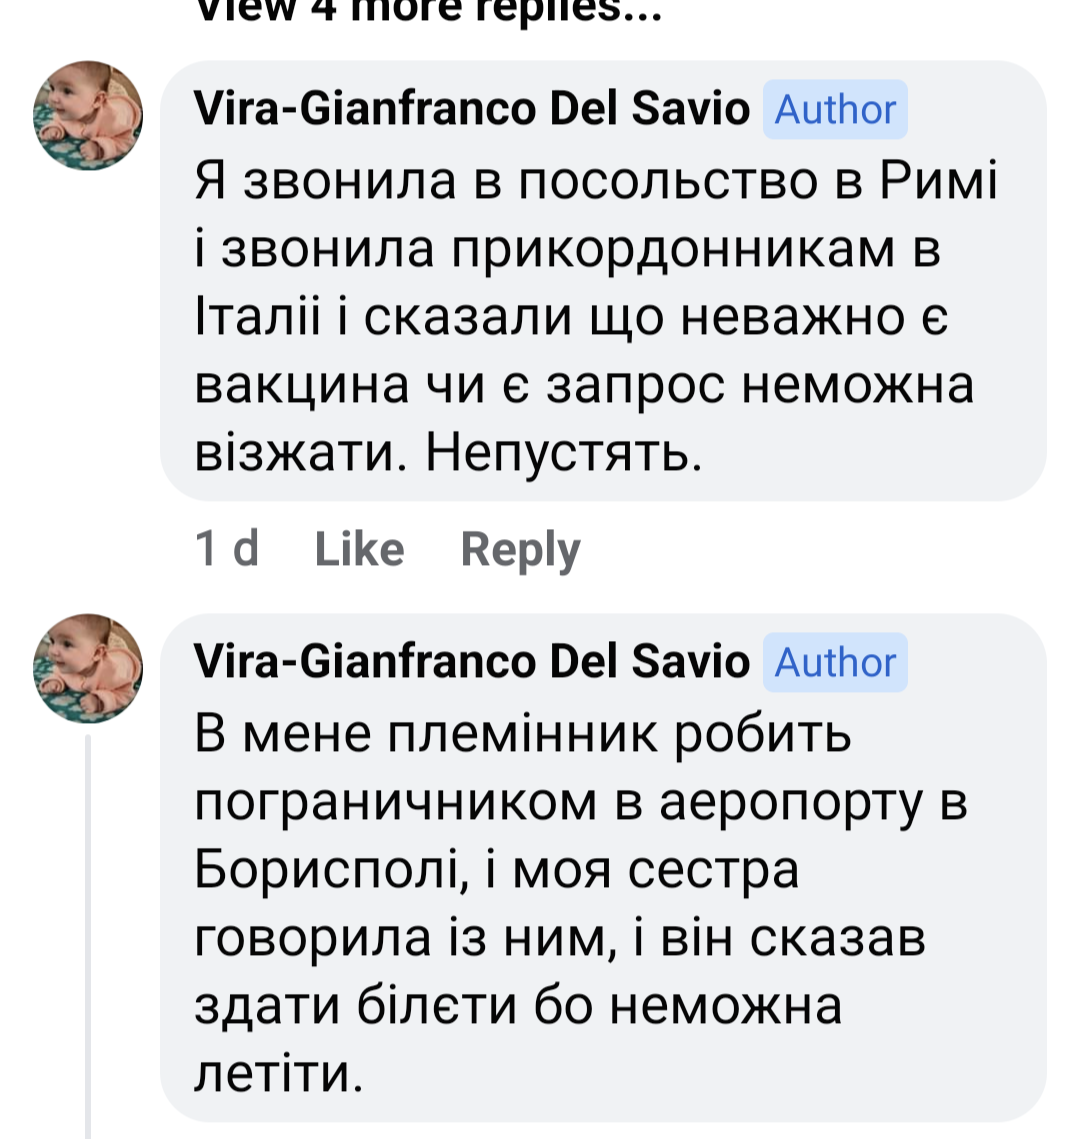Open baby avatar beside the племінник comment
This screenshot has height=1139, width=1080.
coord(88,668)
